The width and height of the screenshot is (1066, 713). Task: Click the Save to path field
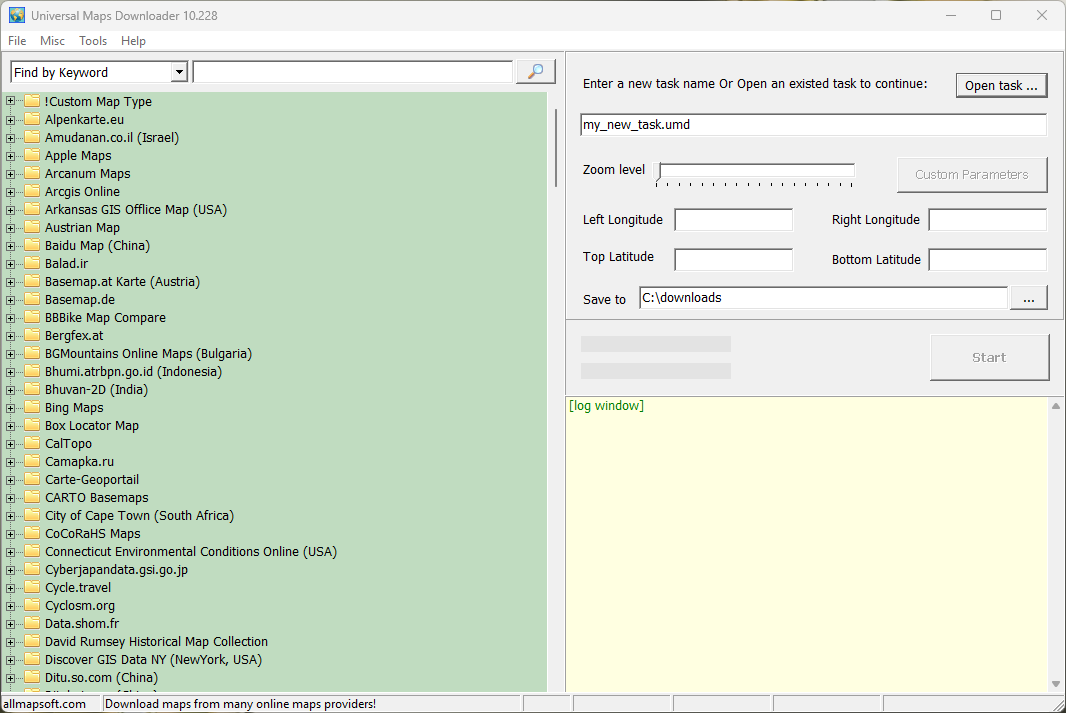pos(823,298)
